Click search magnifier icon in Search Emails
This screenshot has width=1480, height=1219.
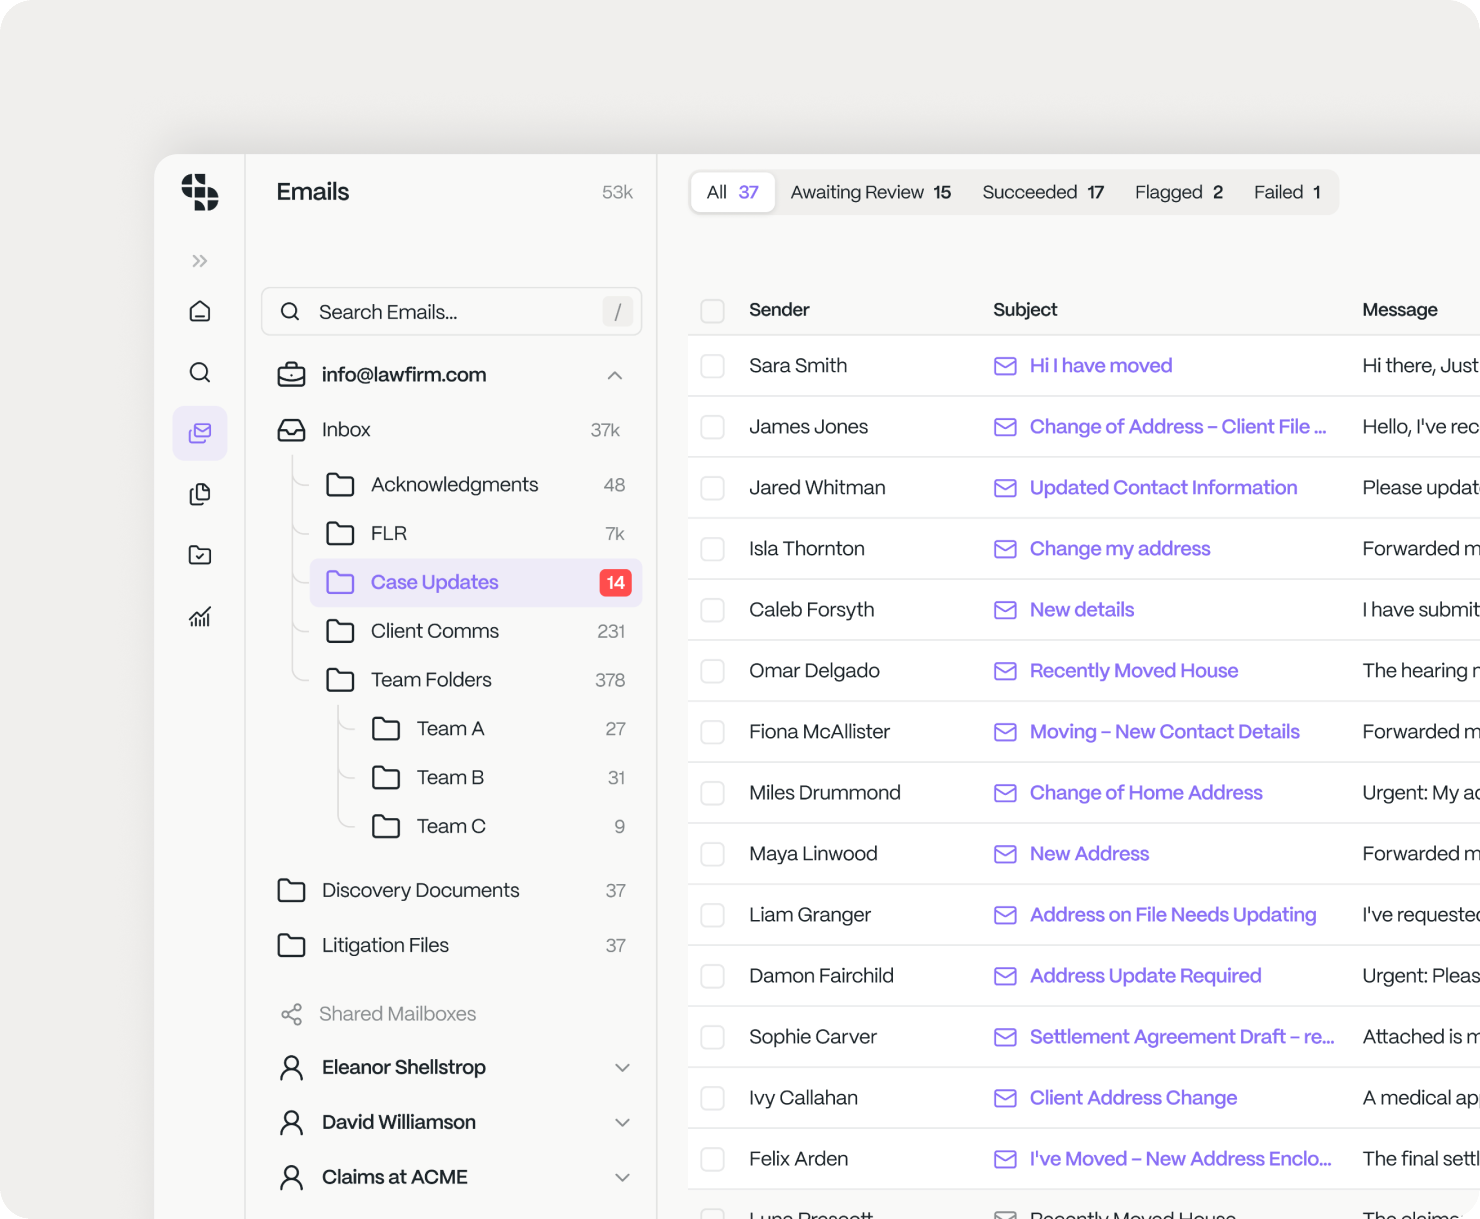pos(290,312)
